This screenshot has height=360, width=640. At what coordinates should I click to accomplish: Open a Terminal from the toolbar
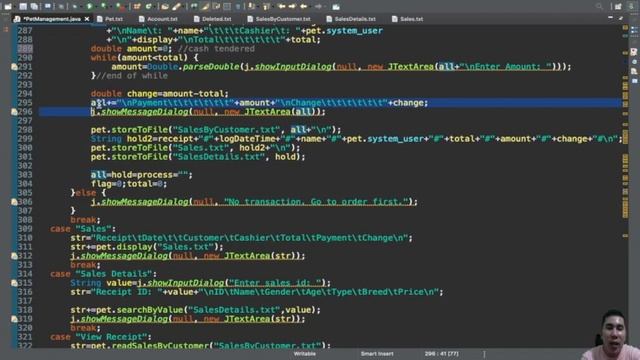pos(48,7)
